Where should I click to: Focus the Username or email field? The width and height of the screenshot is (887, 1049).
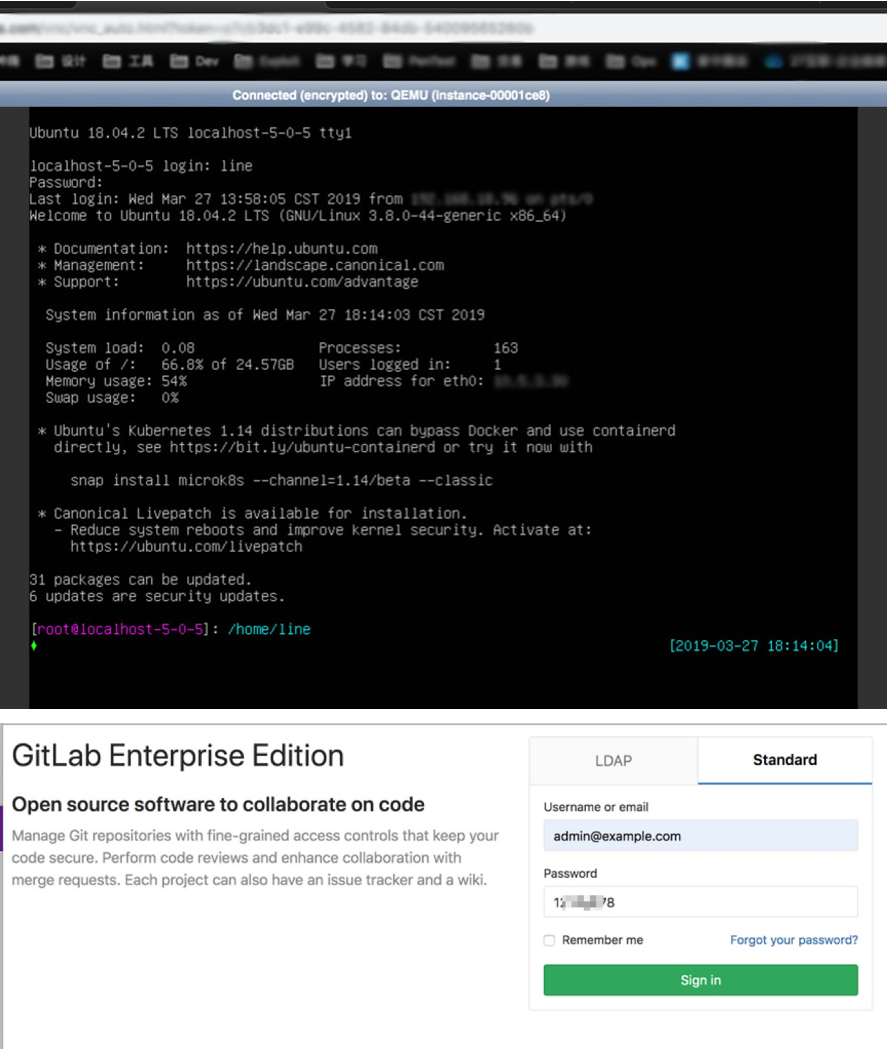700,836
